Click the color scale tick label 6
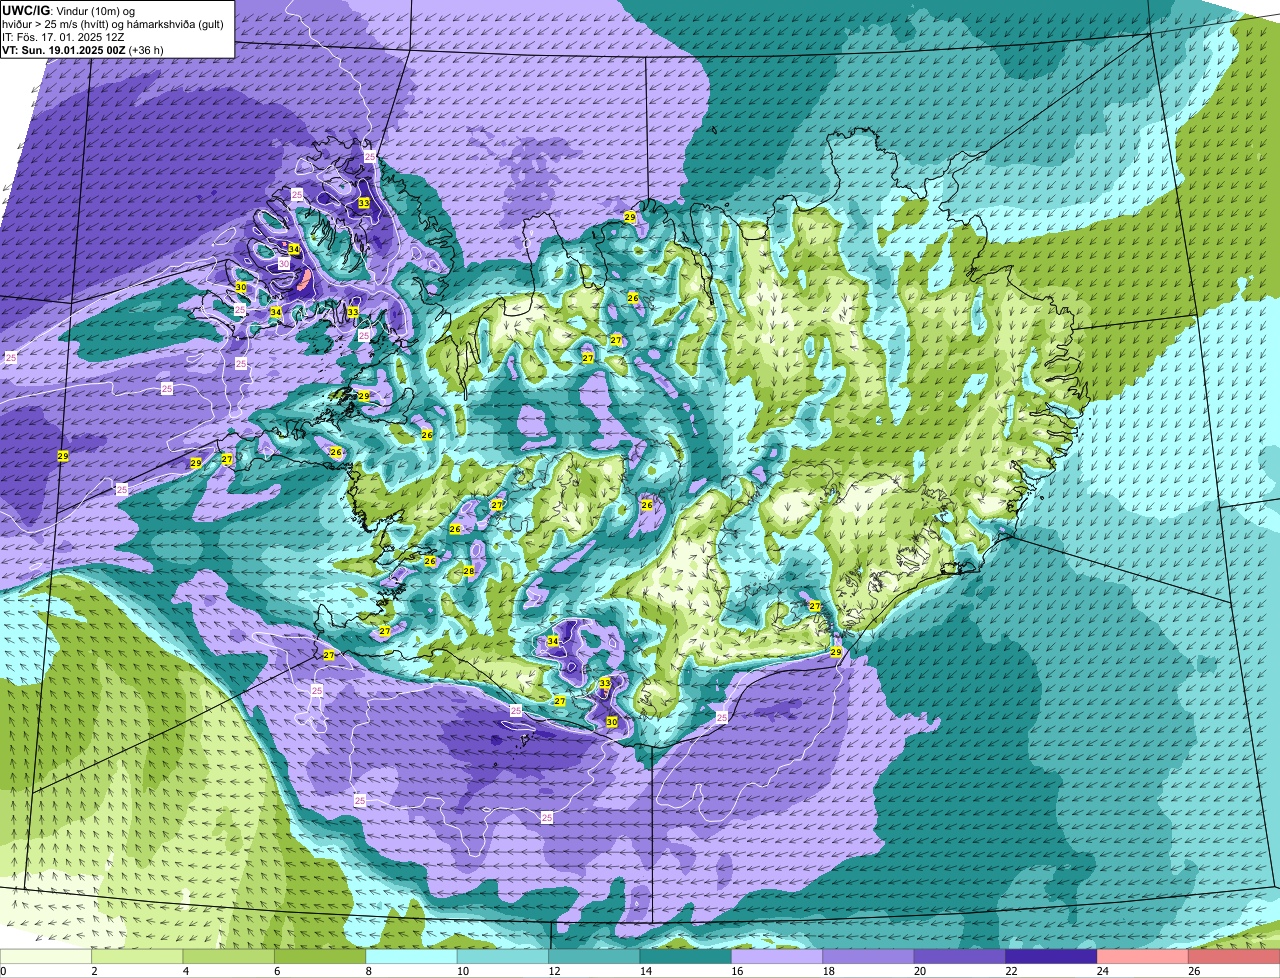Screen dimensions: 1280x978 tap(276, 971)
